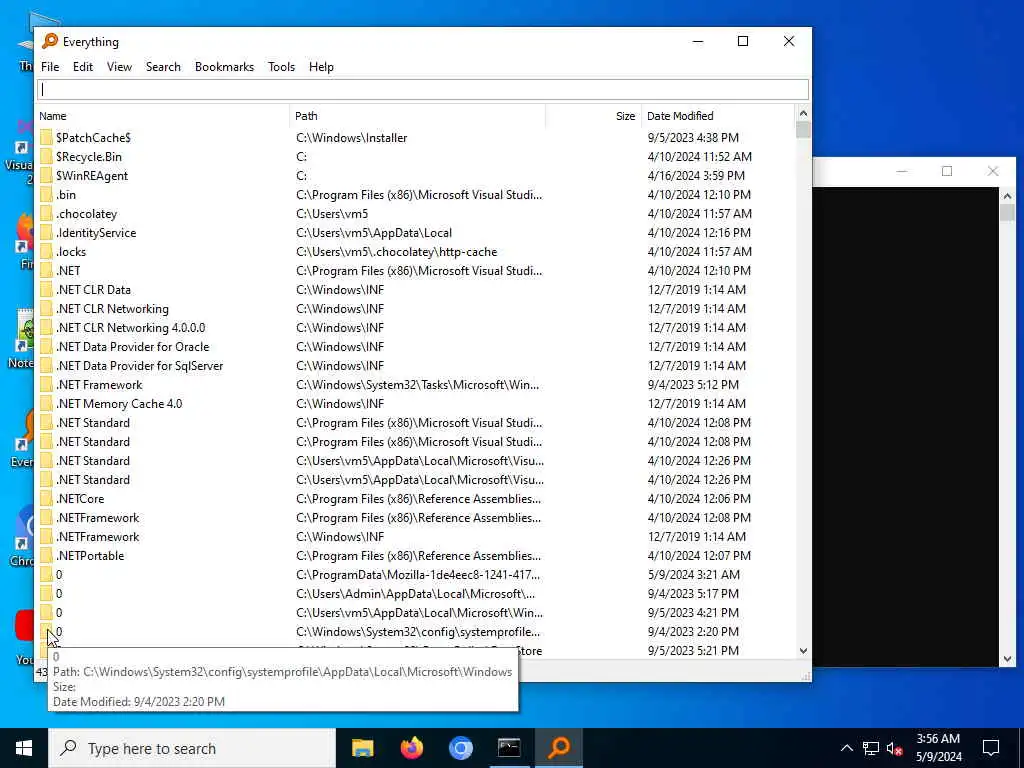Open the File menu
The image size is (1024, 768).
pyautogui.click(x=50, y=67)
